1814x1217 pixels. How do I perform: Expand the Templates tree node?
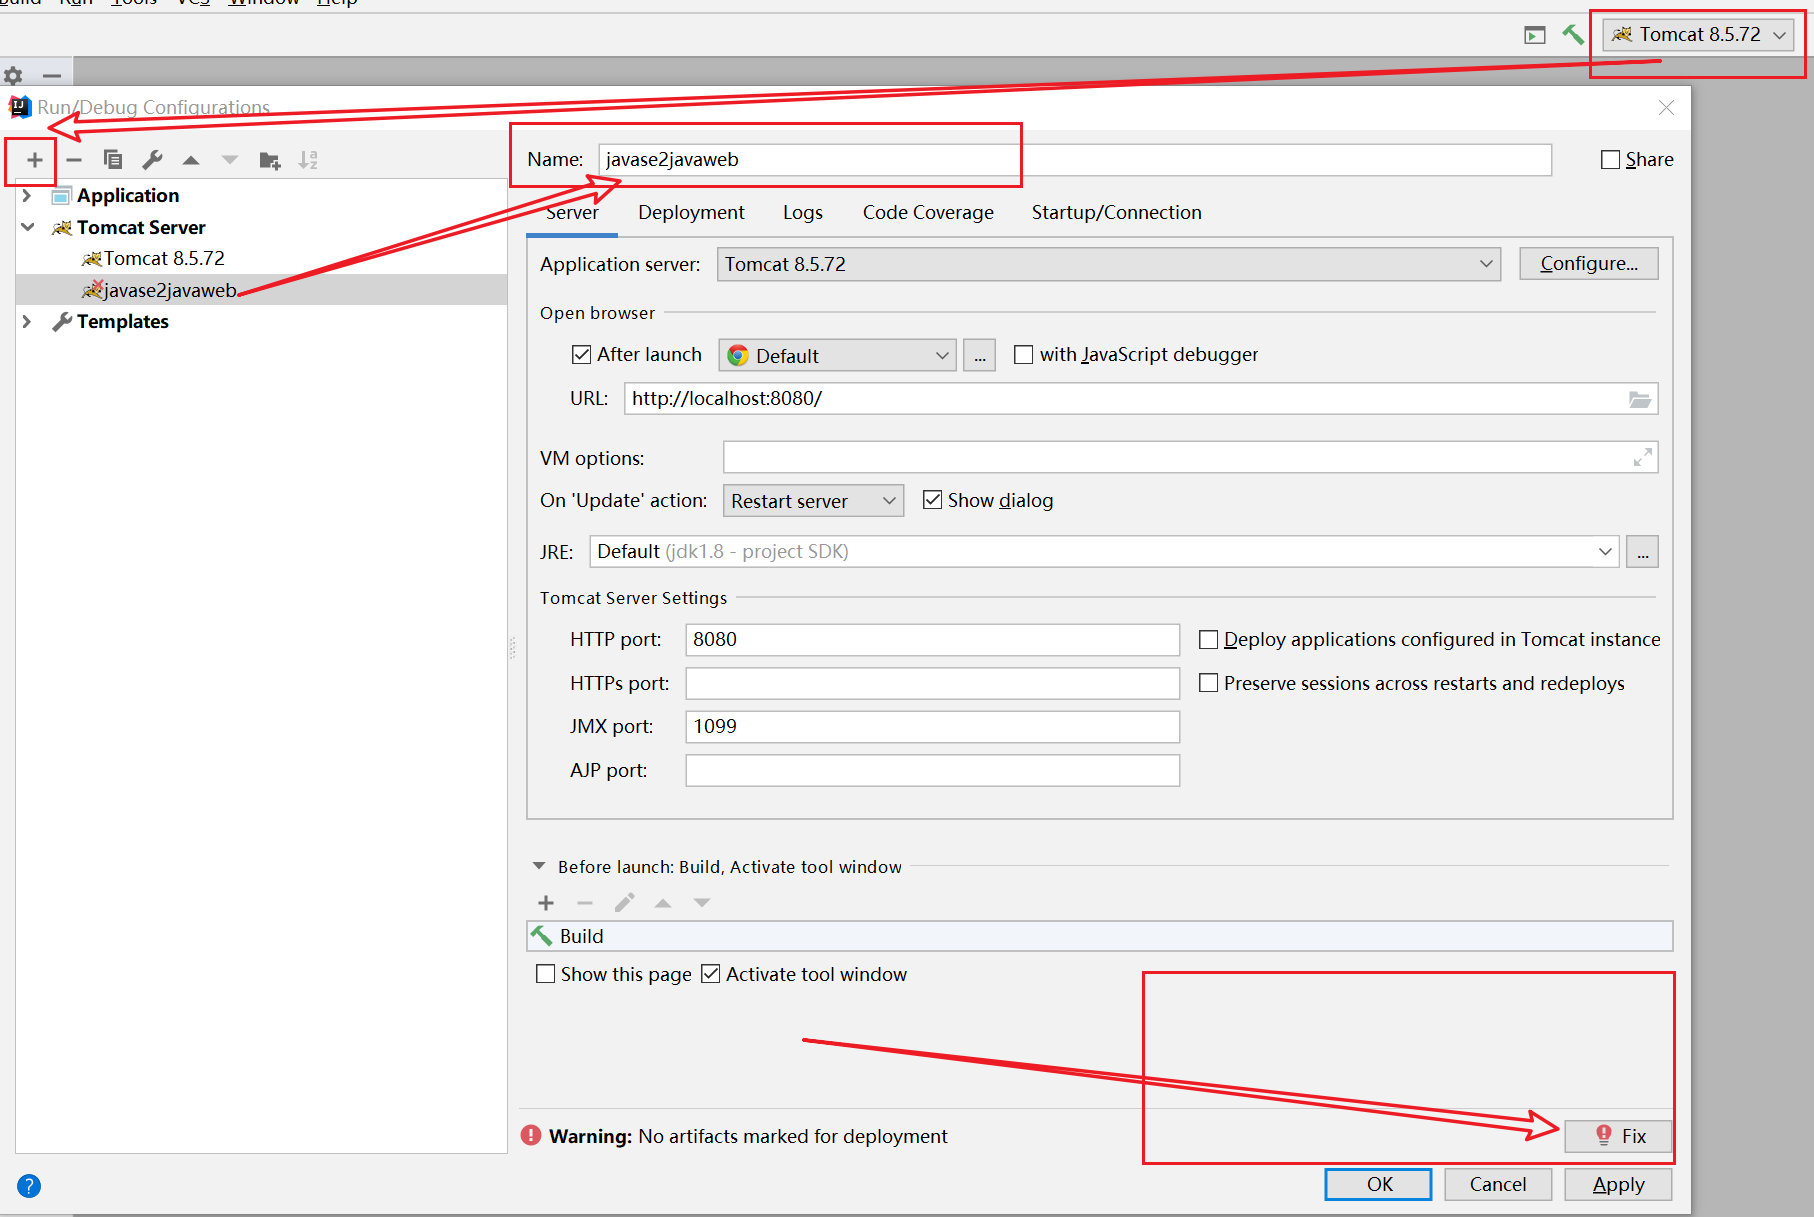click(x=27, y=322)
